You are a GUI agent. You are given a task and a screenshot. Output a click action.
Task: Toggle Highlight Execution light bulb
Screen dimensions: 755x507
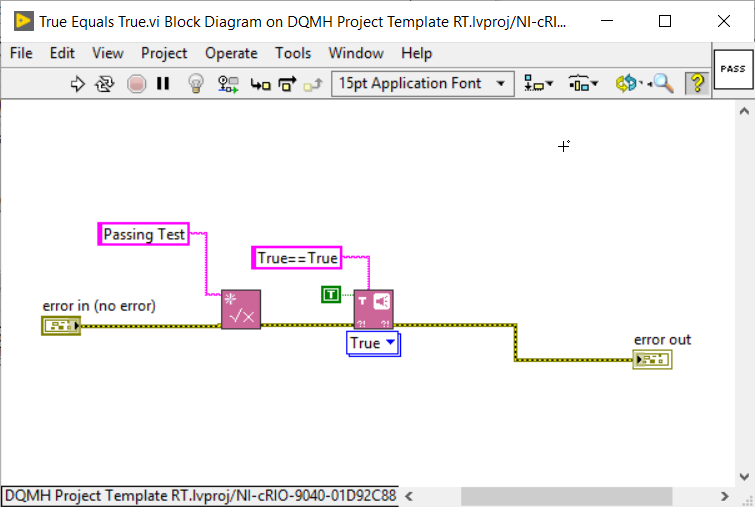(195, 83)
